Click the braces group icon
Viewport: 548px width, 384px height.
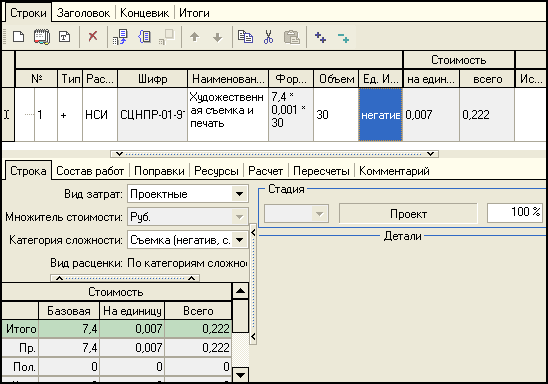145,36
